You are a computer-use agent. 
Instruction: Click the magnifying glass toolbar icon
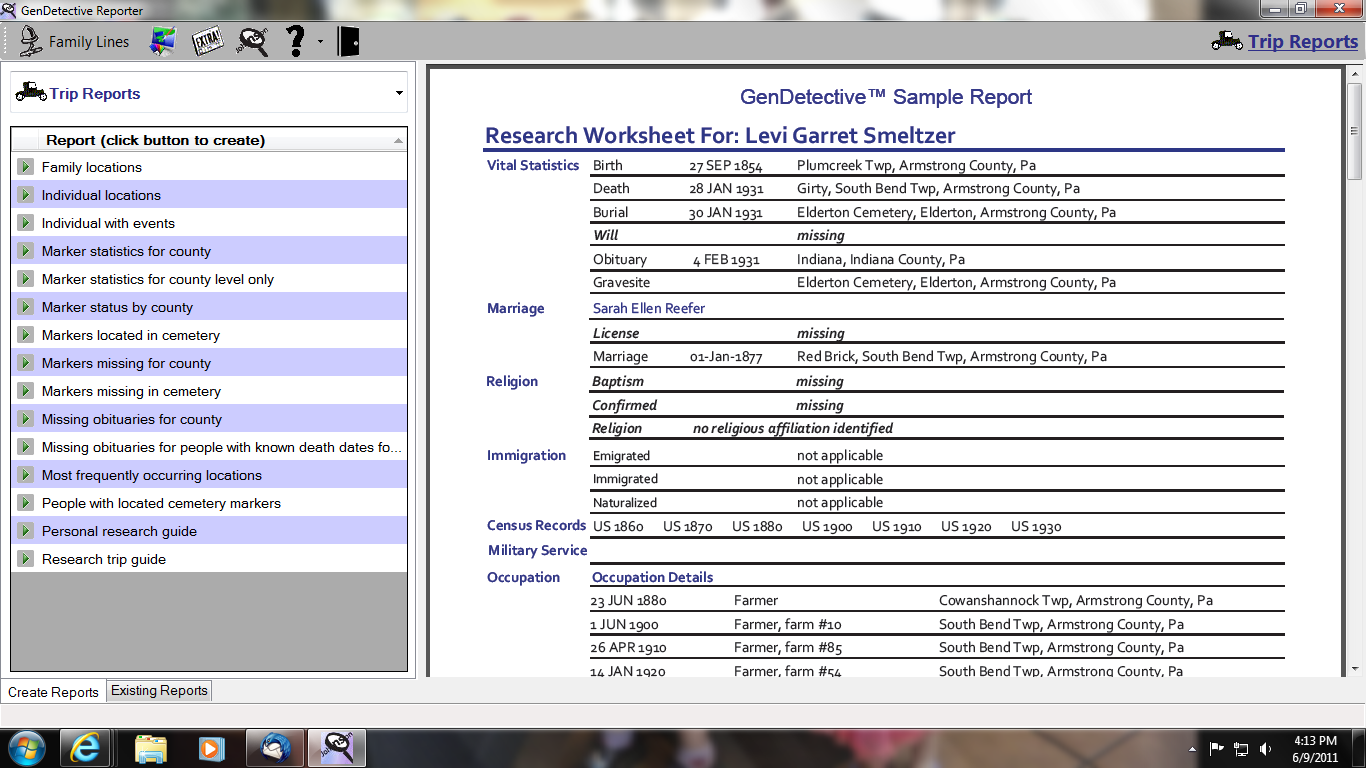253,42
